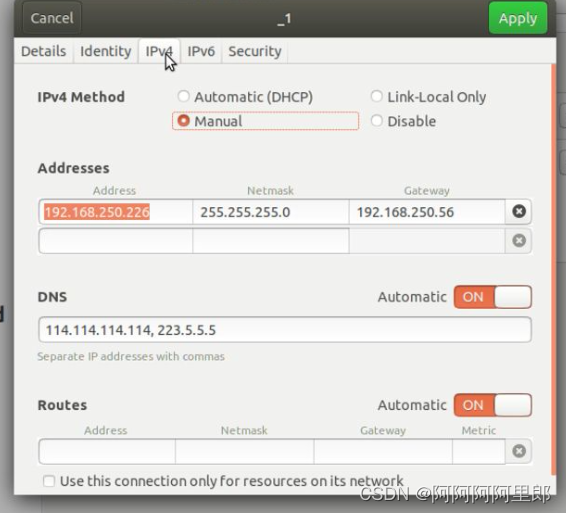Click the Routes gateway field
566x513 pixels.
pos(383,451)
